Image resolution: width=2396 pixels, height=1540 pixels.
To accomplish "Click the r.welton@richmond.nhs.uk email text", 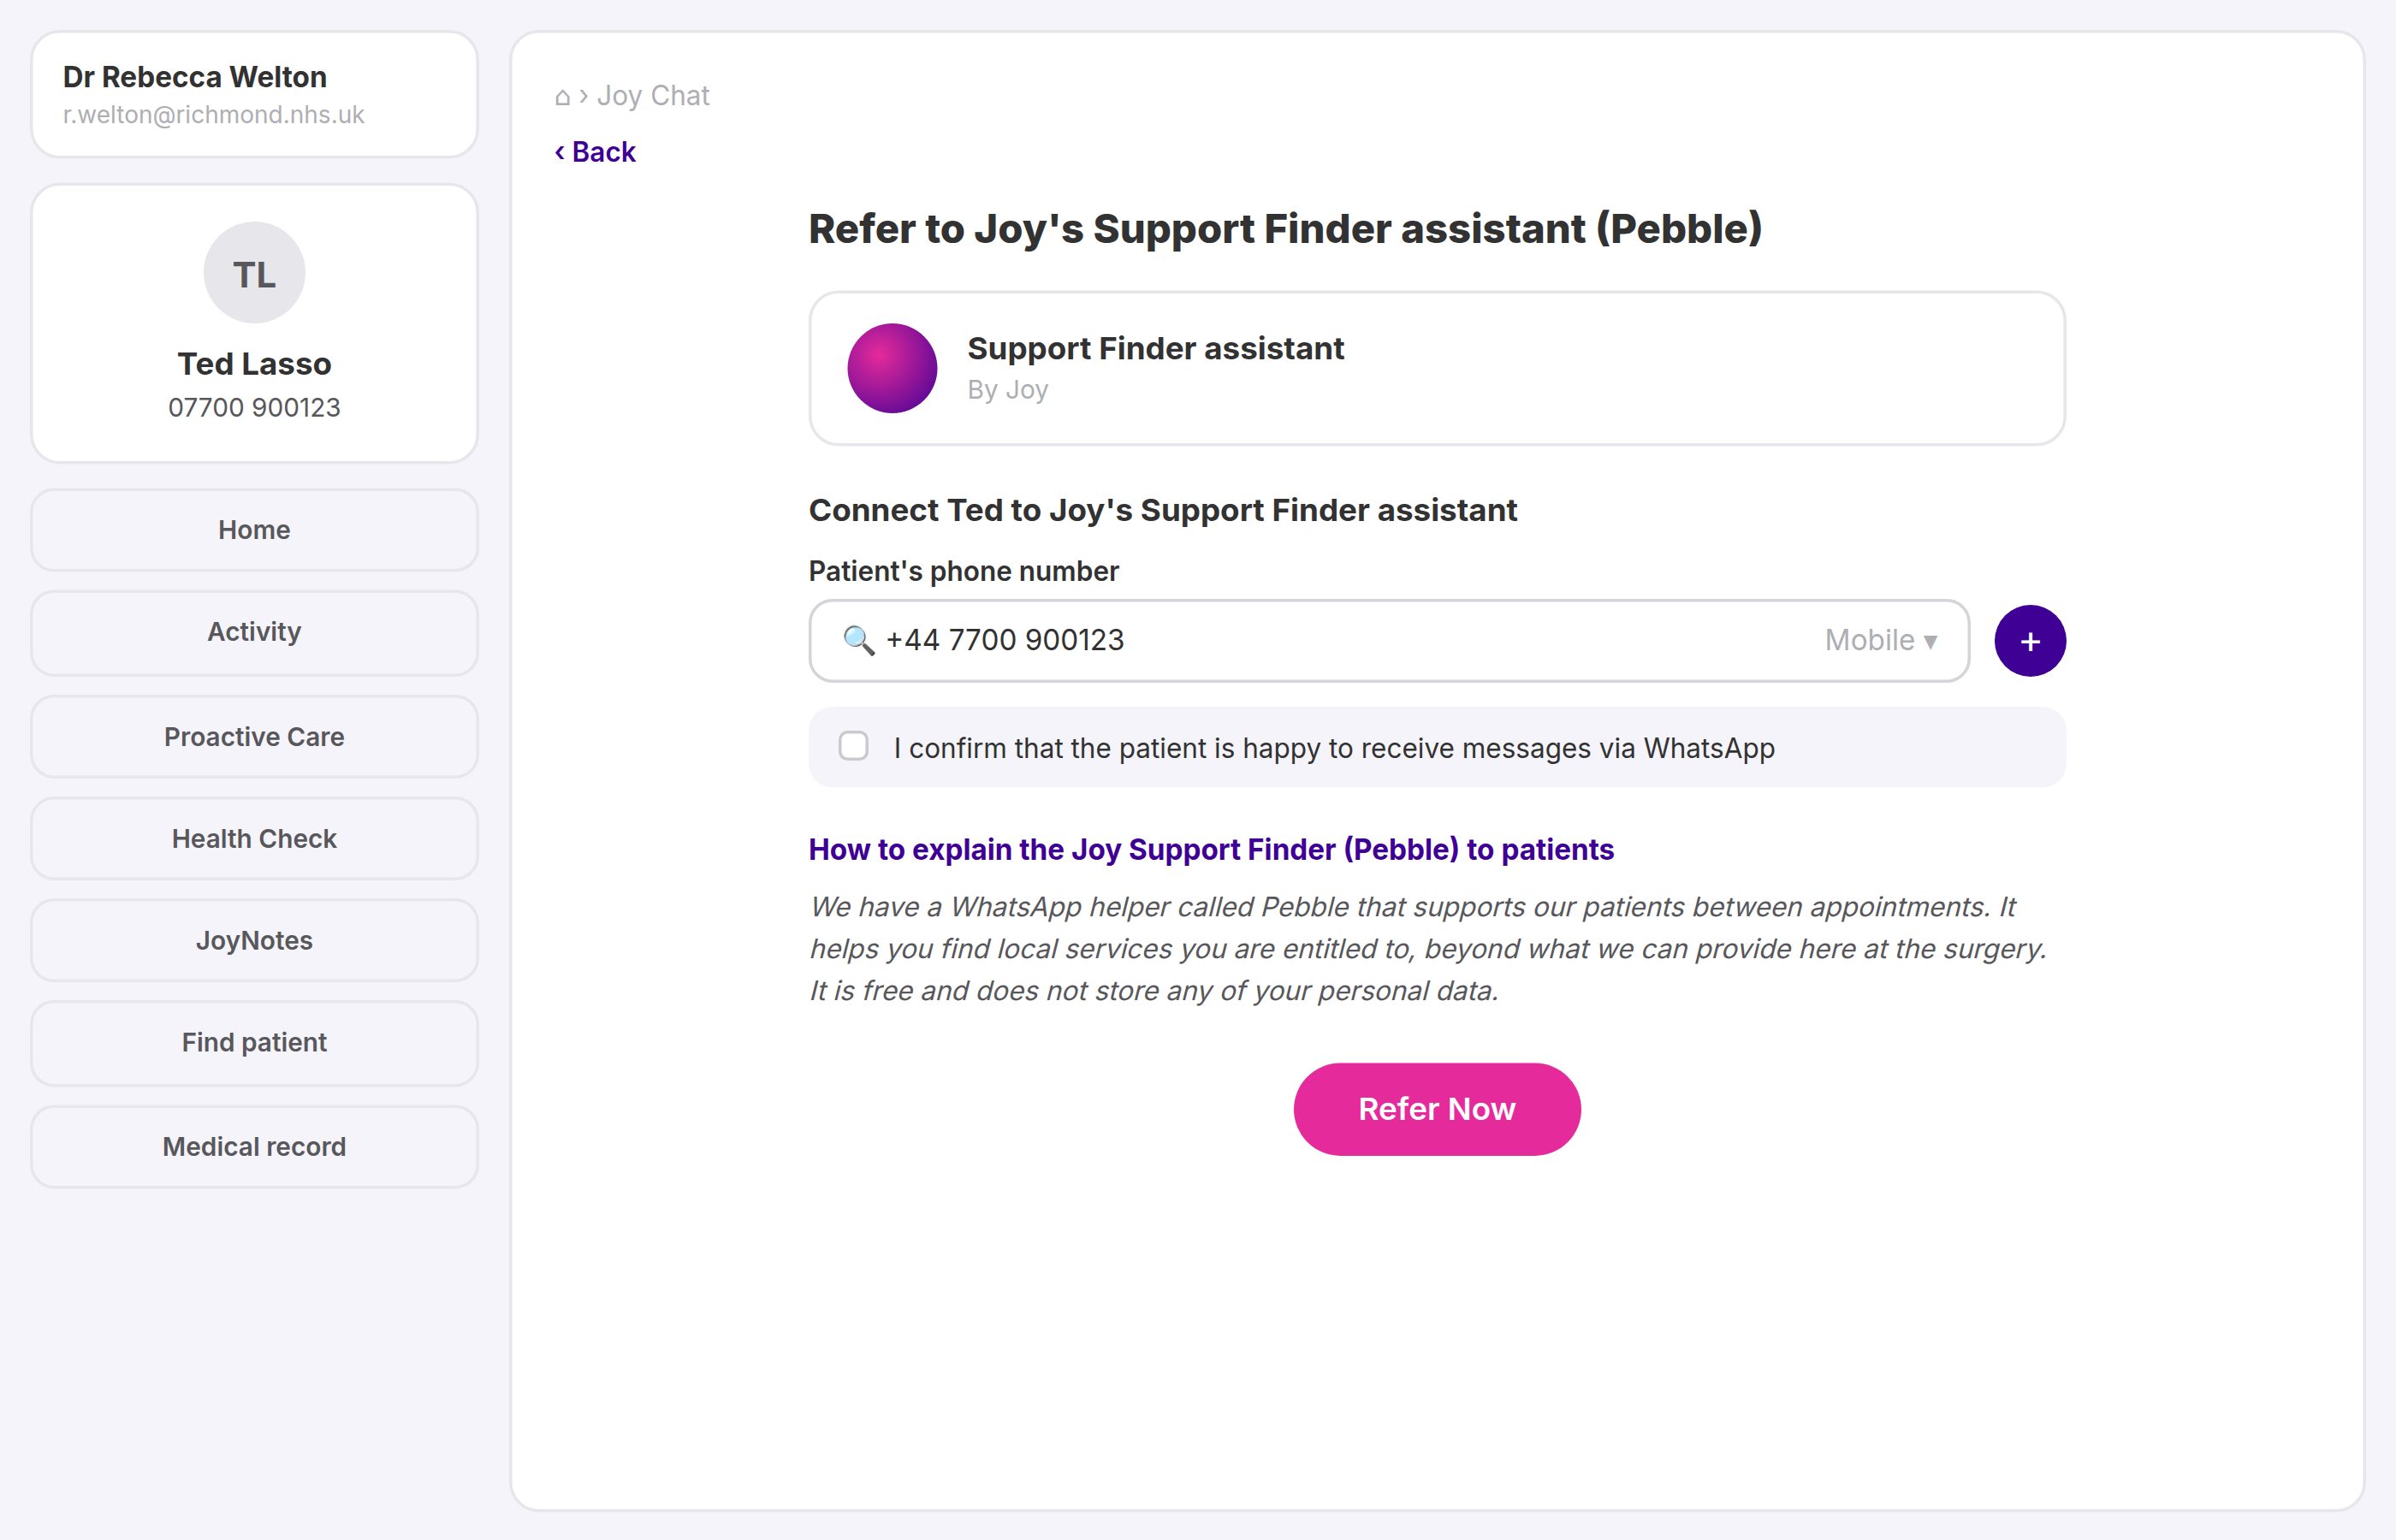I will [x=213, y=115].
